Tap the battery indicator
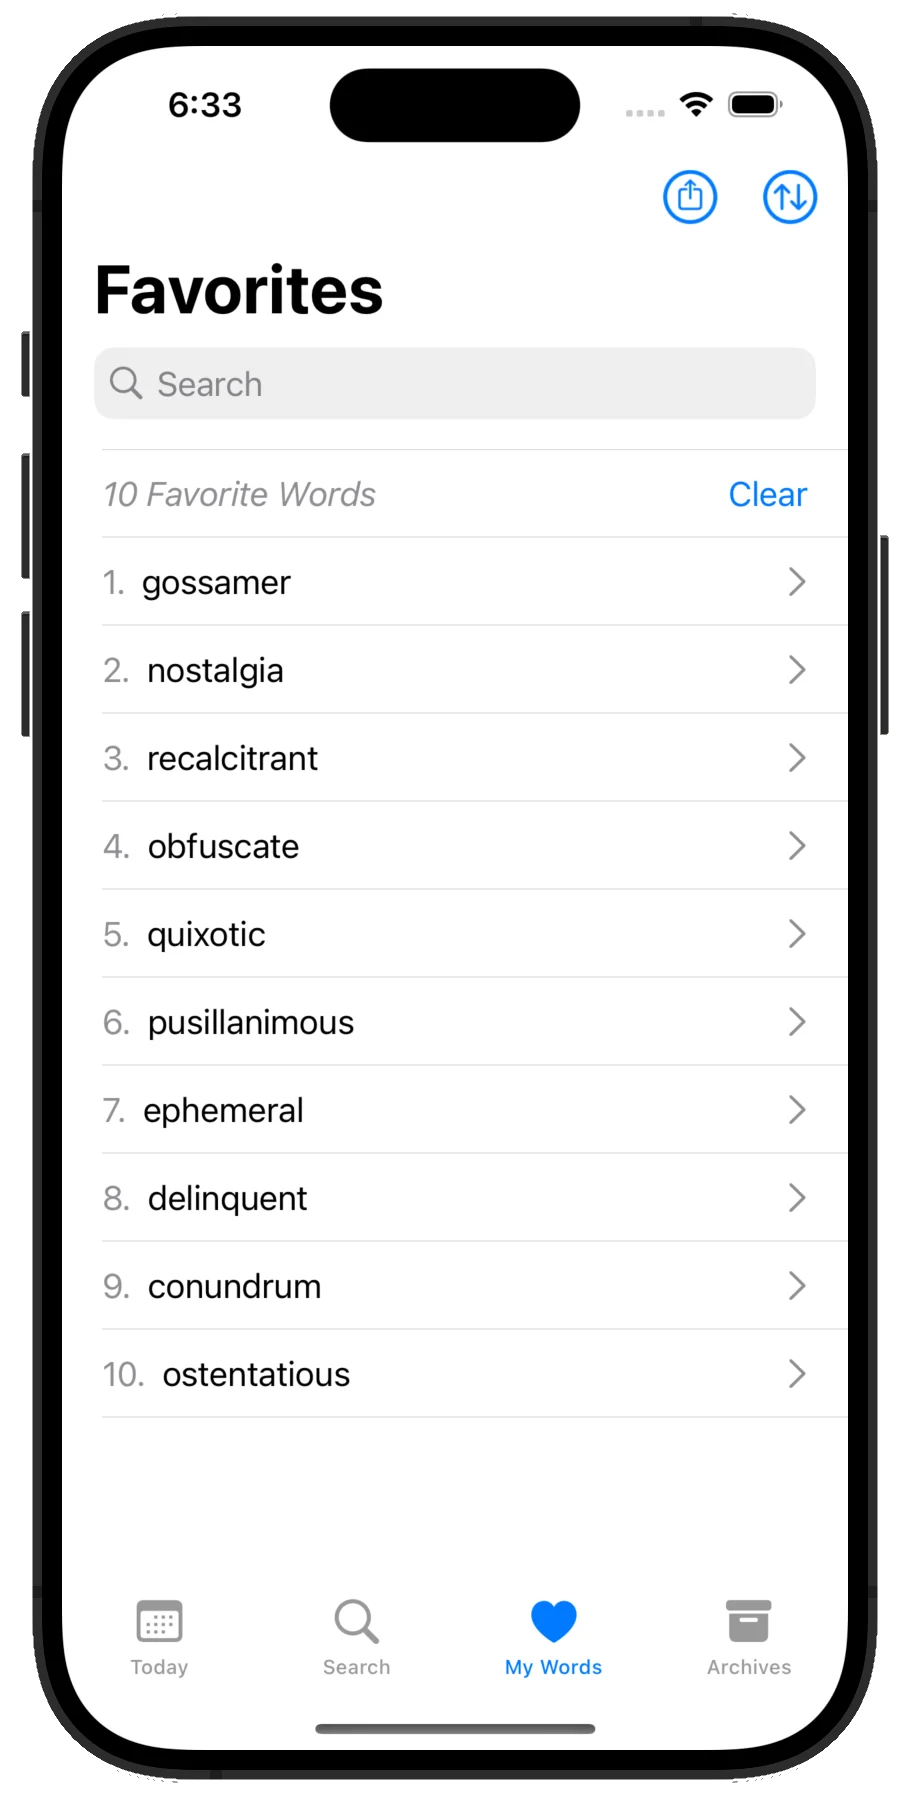Viewport: 900px width, 1802px height. [754, 102]
